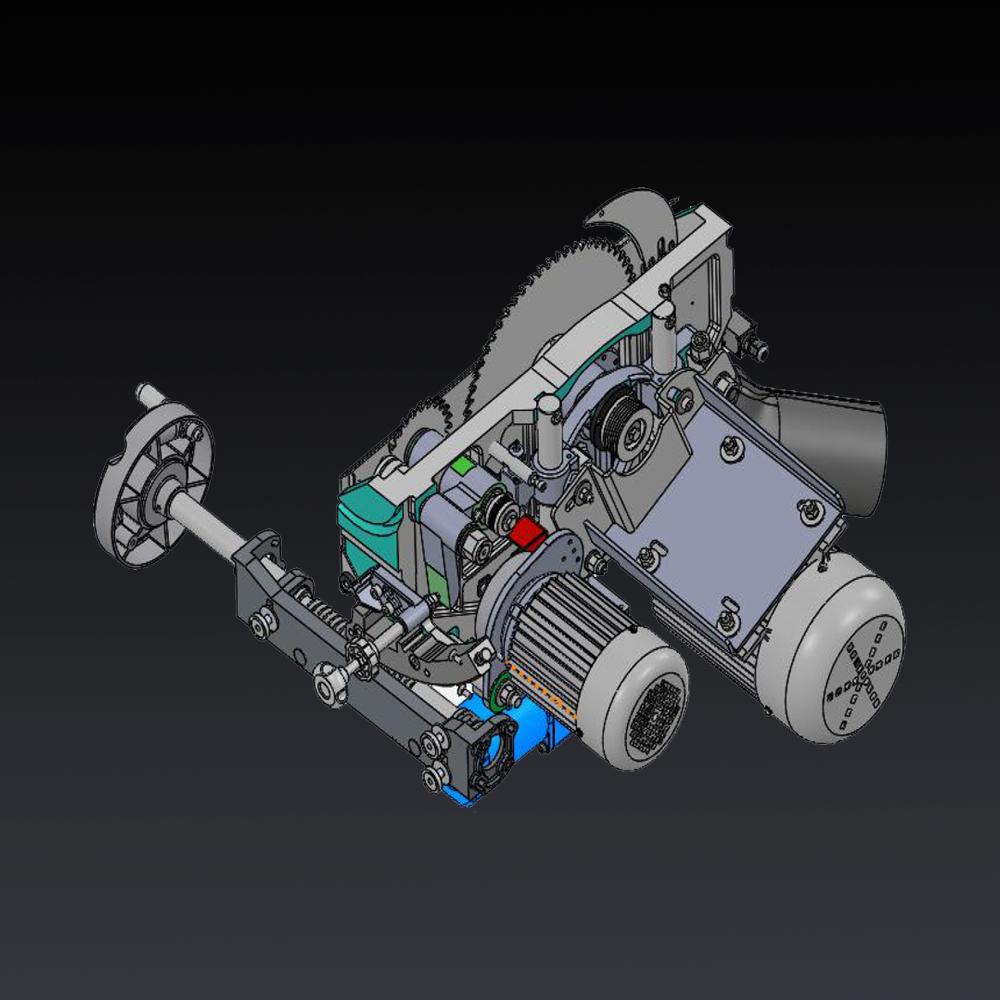Viewport: 1000px width, 1000px height.
Task: Select the red block on the assembly
Action: [x=523, y=532]
